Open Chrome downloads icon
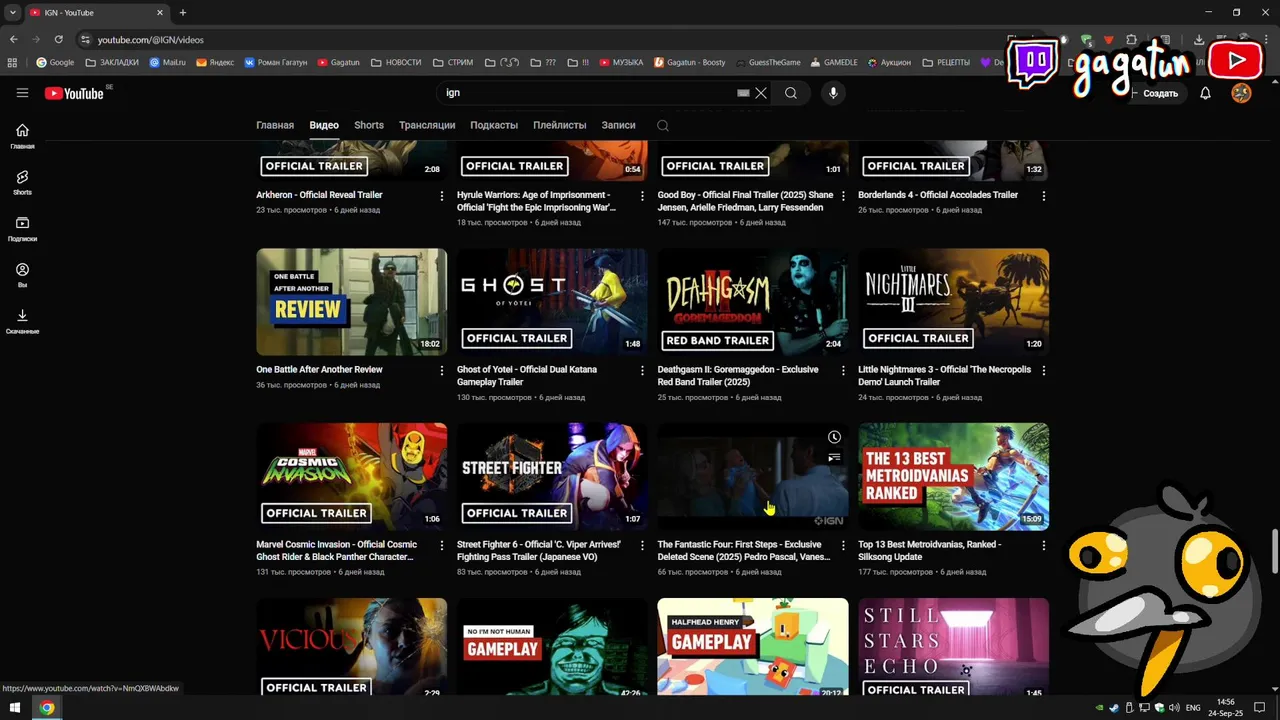This screenshot has height=720, width=1280. pyautogui.click(x=1199, y=39)
